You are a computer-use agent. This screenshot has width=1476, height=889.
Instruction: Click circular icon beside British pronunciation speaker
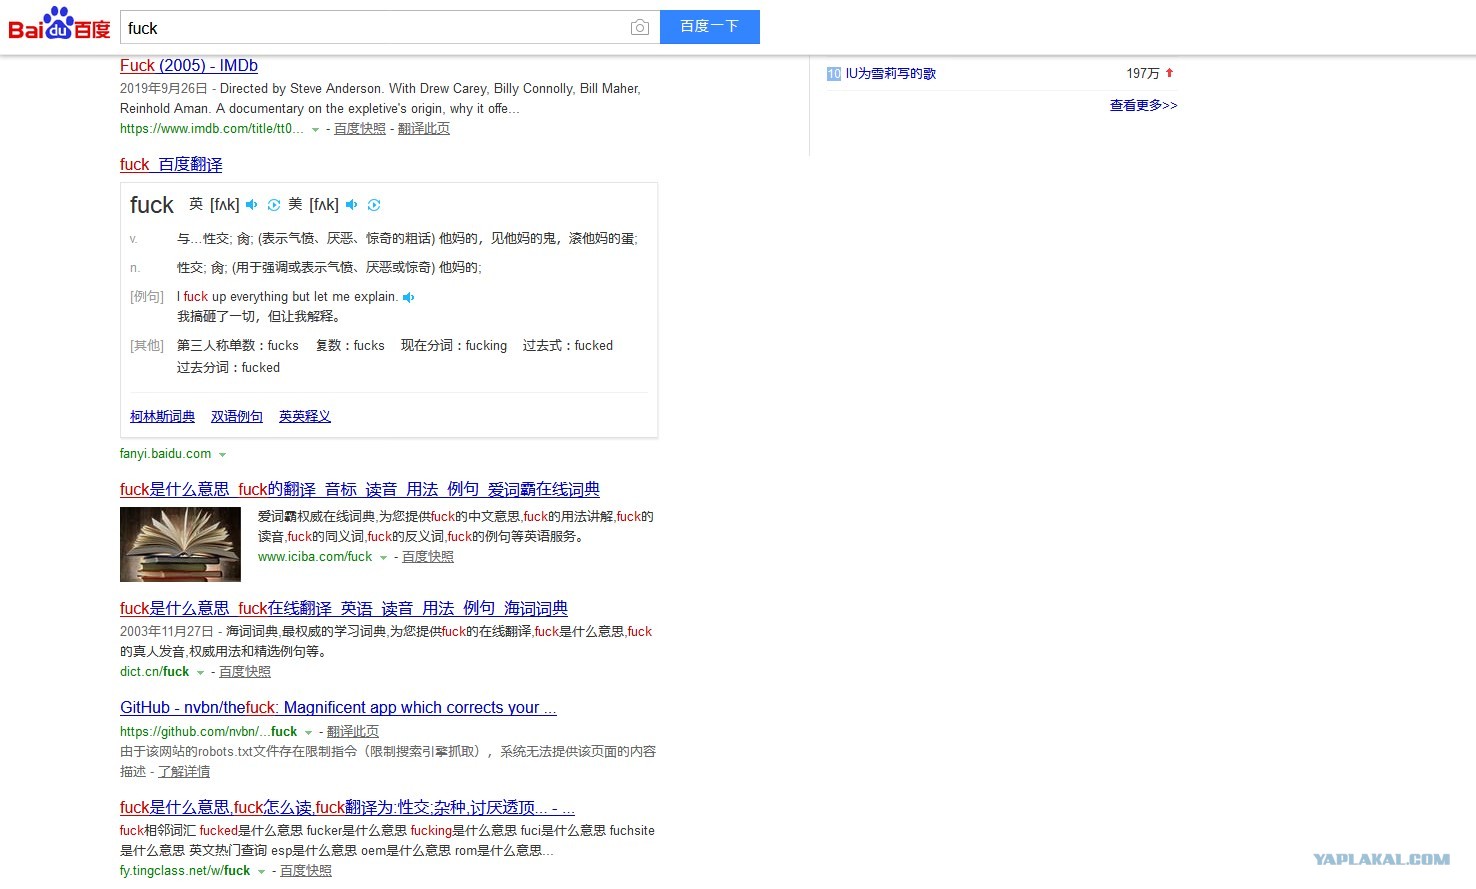[x=274, y=205]
